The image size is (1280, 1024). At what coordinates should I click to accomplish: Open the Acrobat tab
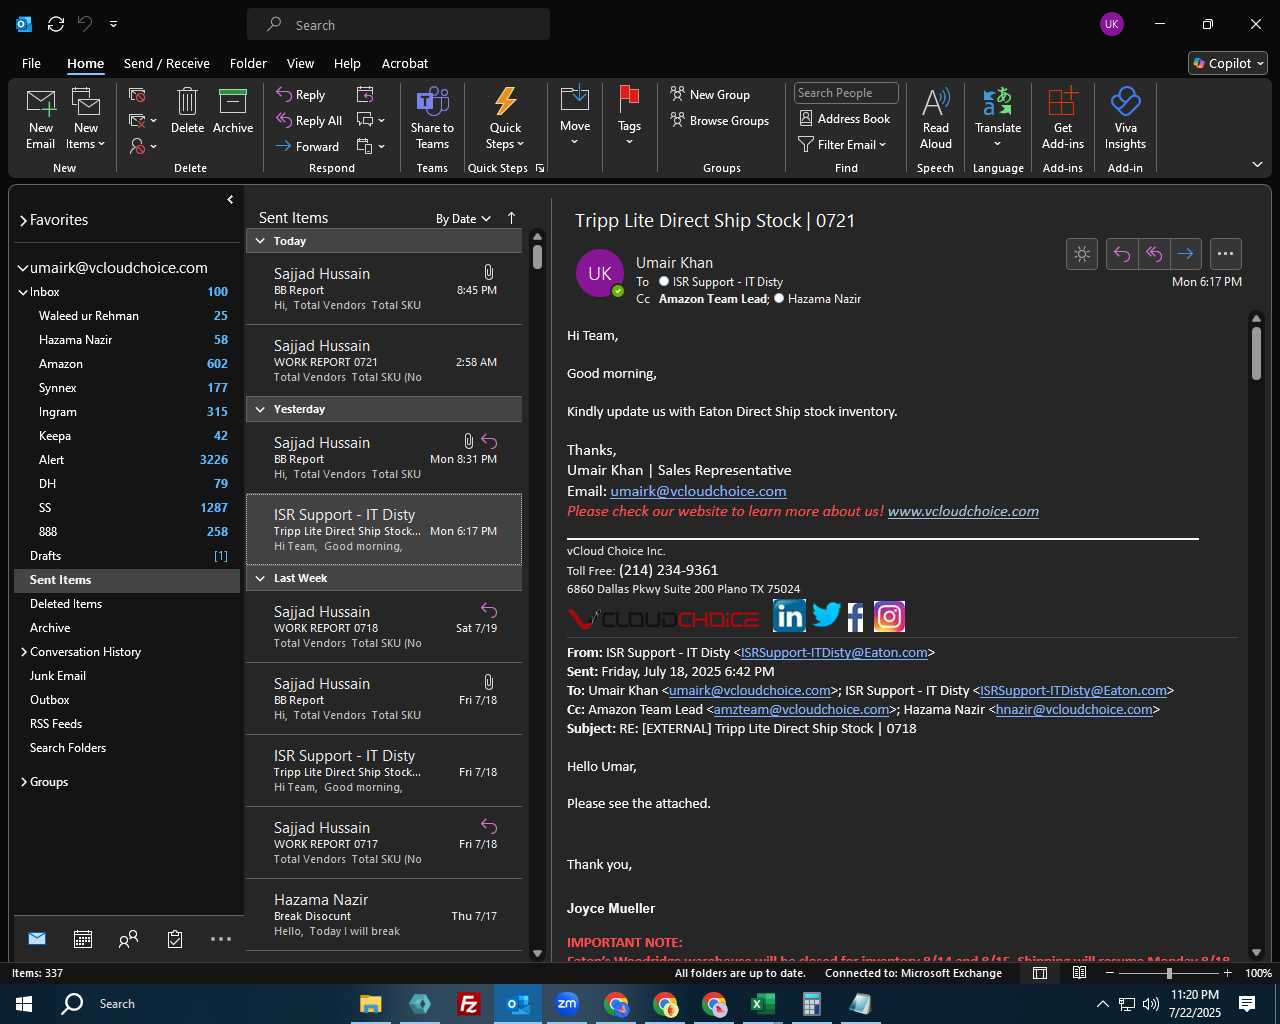[405, 63]
